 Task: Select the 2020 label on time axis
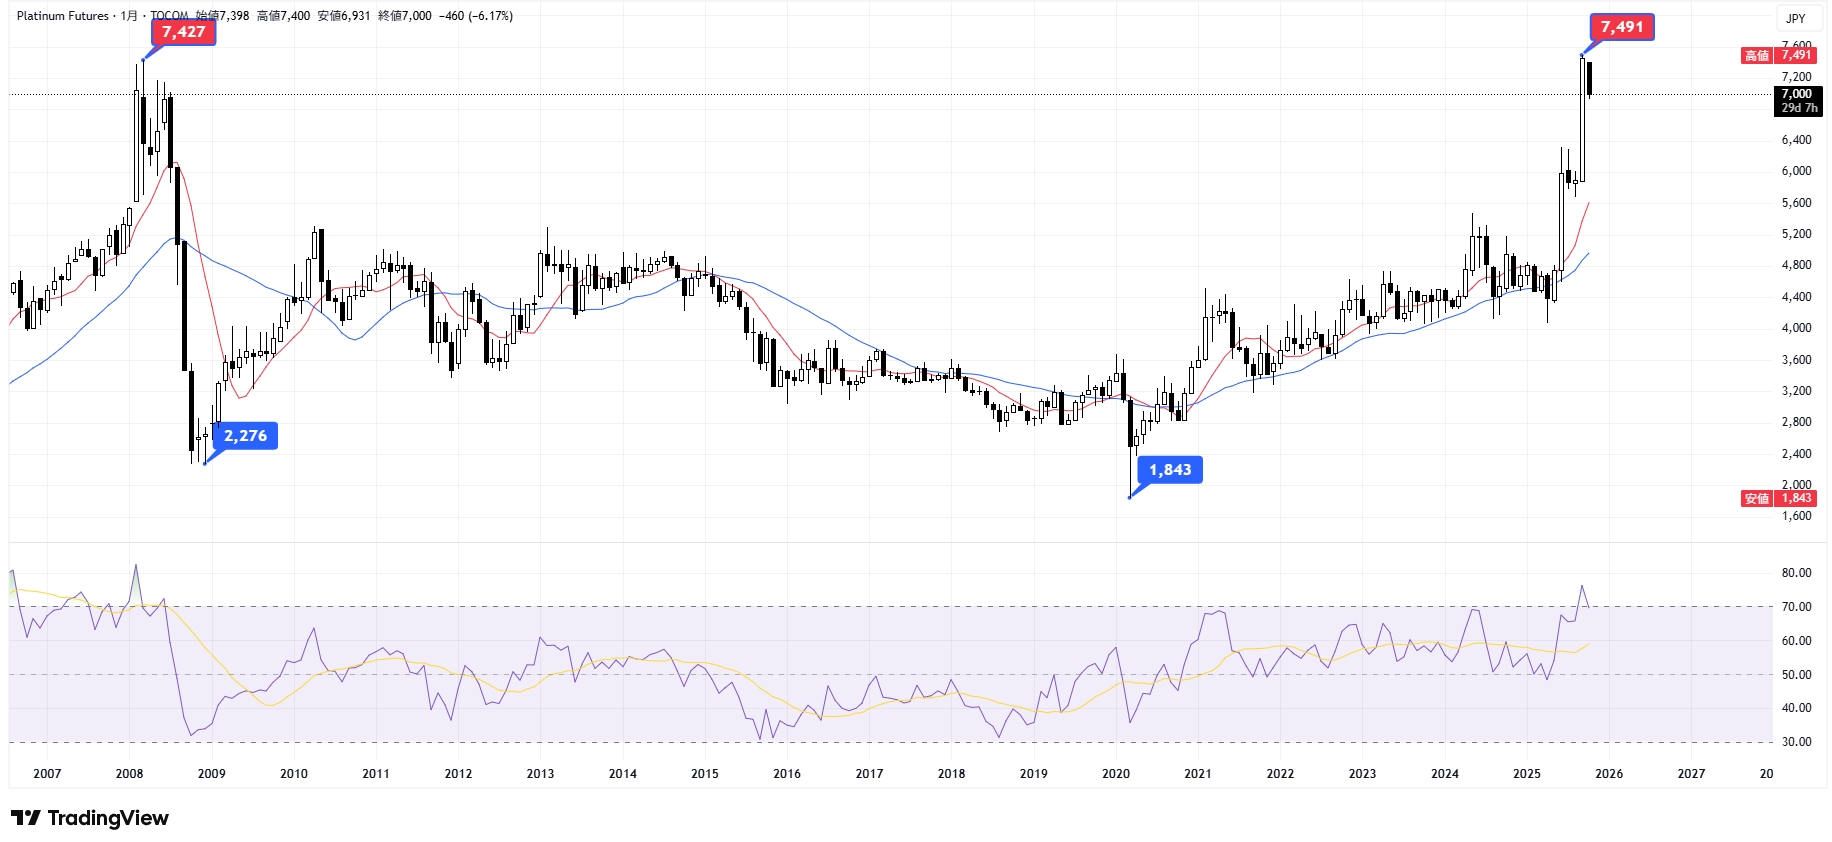point(1115,774)
